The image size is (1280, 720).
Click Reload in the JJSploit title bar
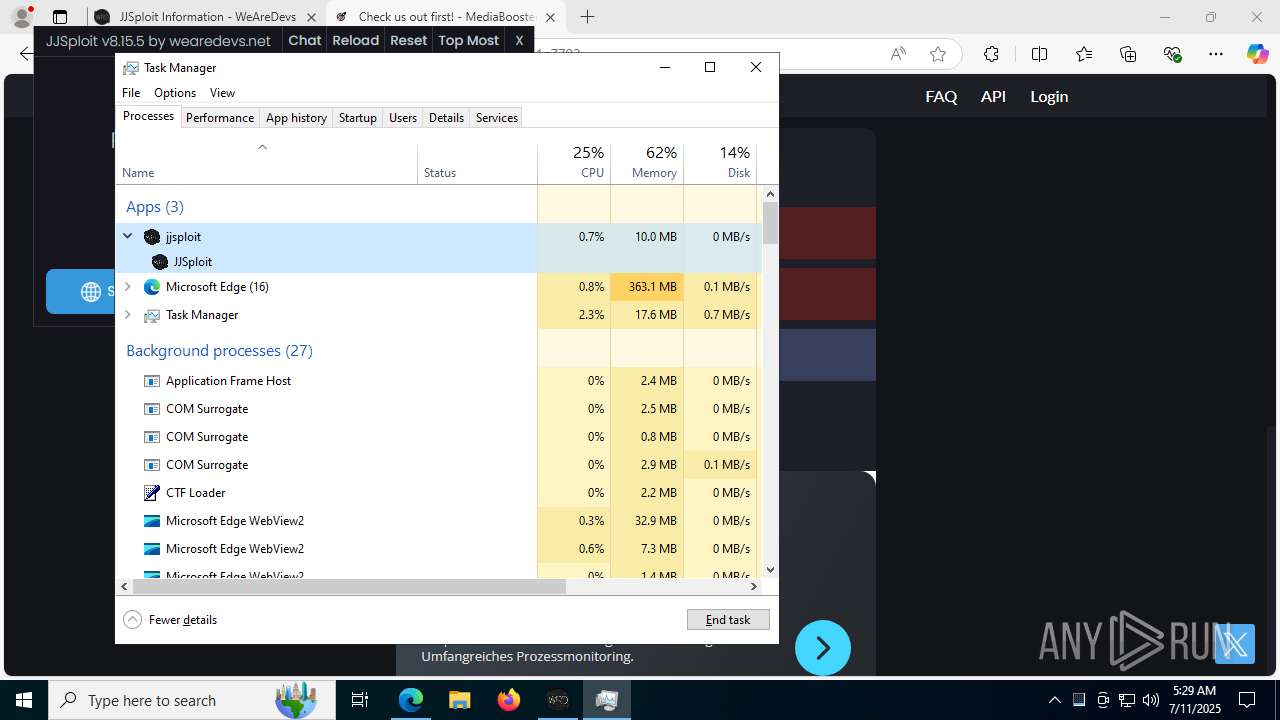pos(356,40)
